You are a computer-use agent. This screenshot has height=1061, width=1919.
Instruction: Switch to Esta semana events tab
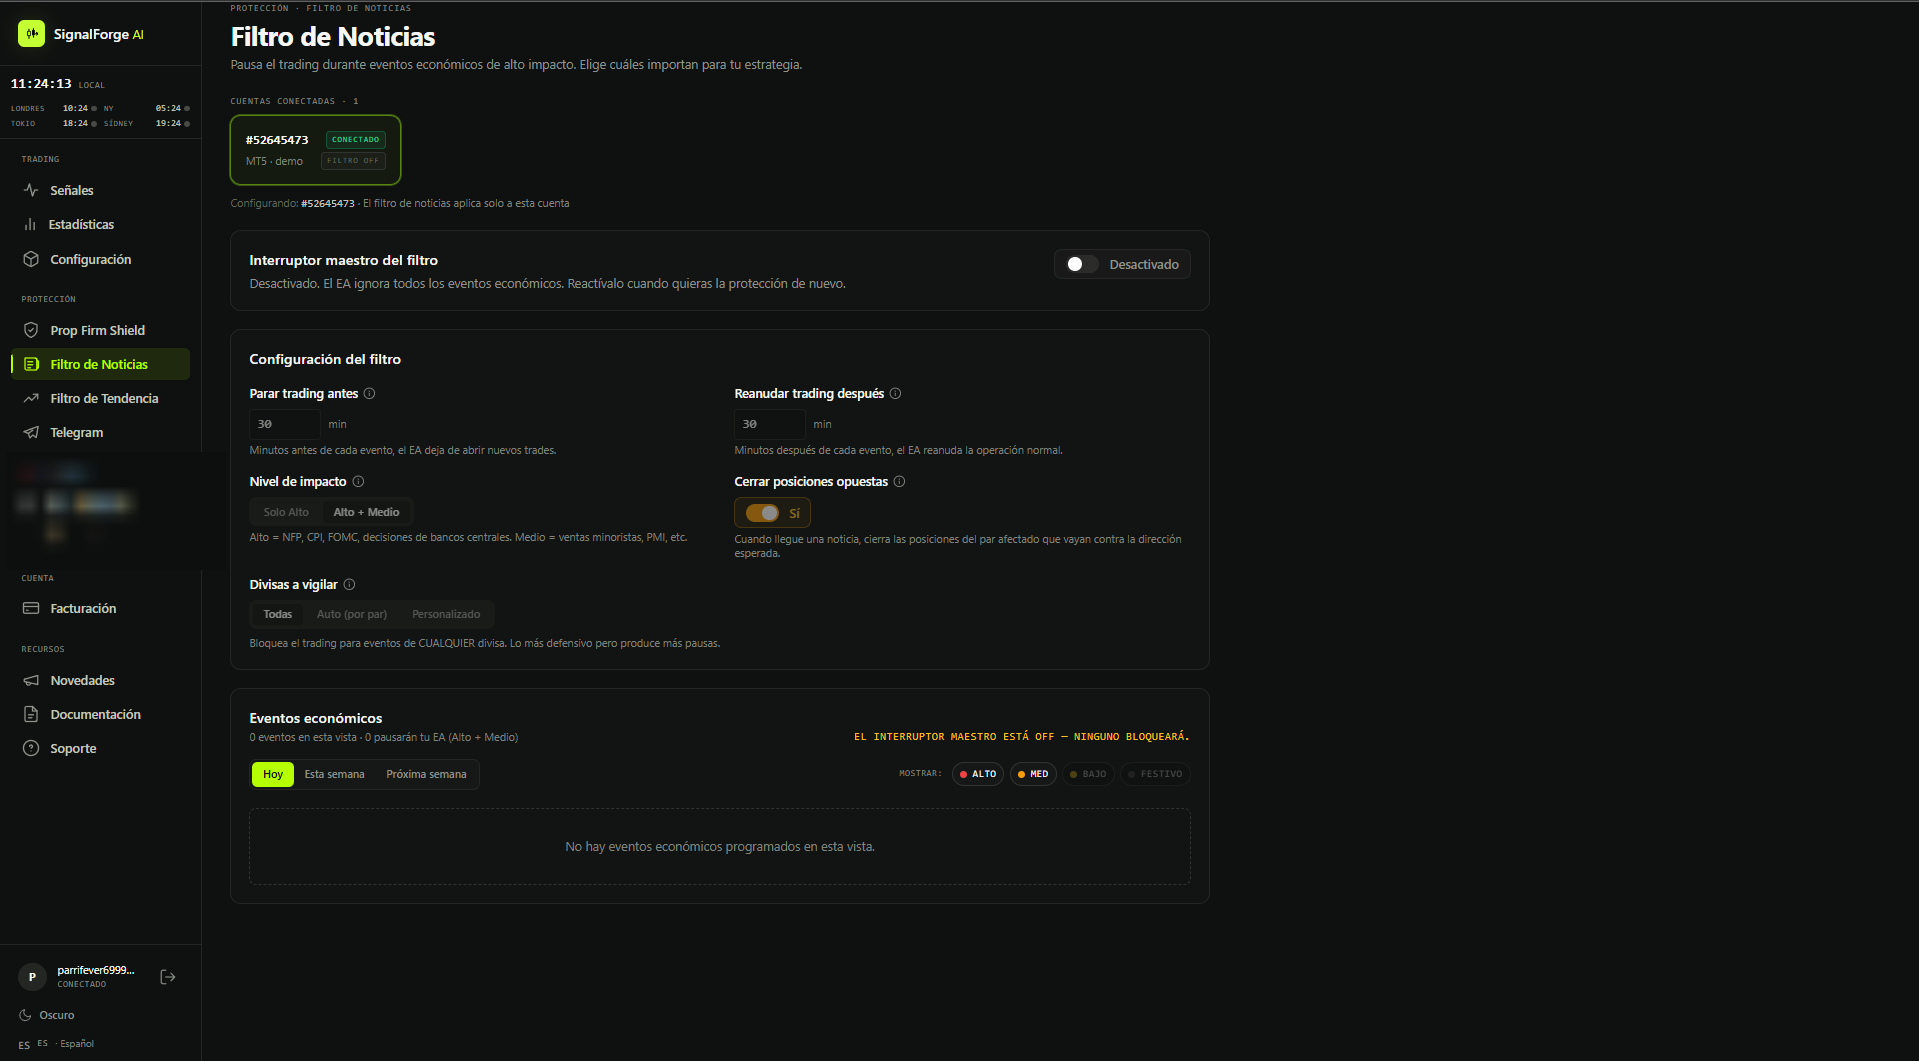(334, 774)
